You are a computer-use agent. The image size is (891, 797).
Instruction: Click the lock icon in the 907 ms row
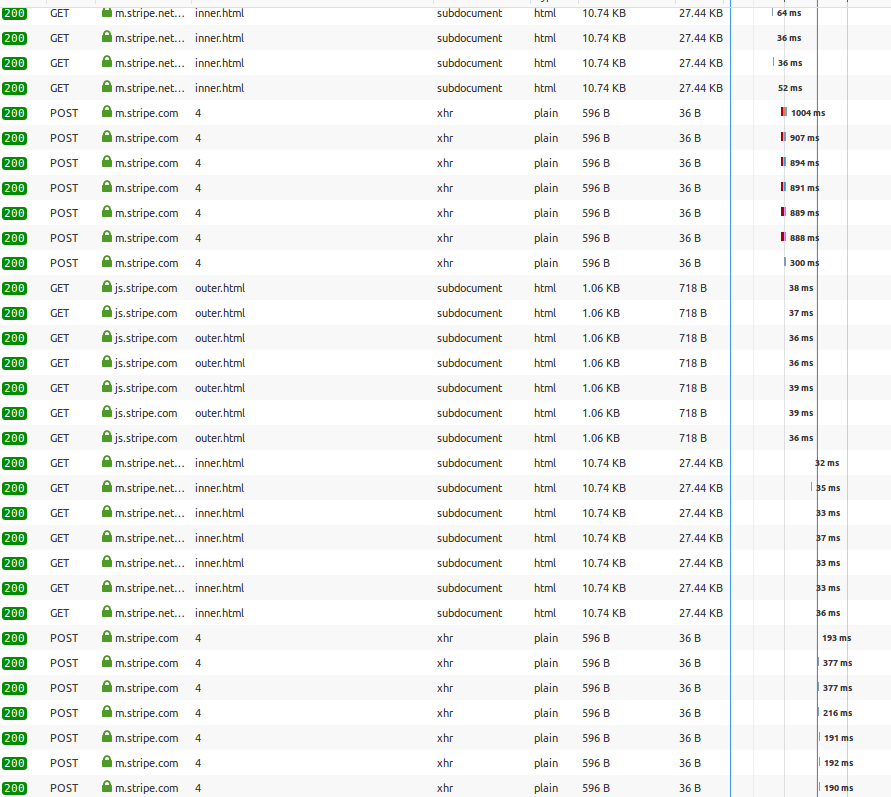(x=107, y=137)
